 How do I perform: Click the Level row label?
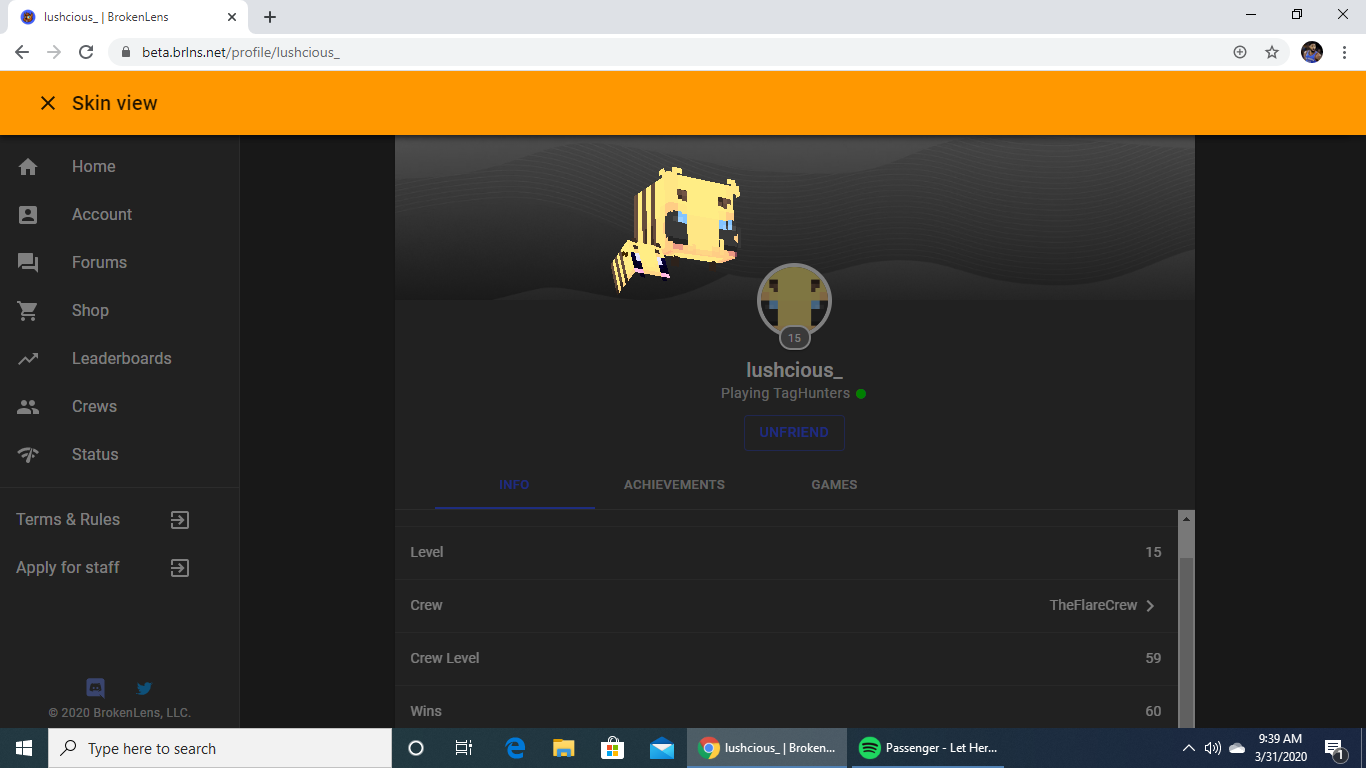(x=427, y=553)
